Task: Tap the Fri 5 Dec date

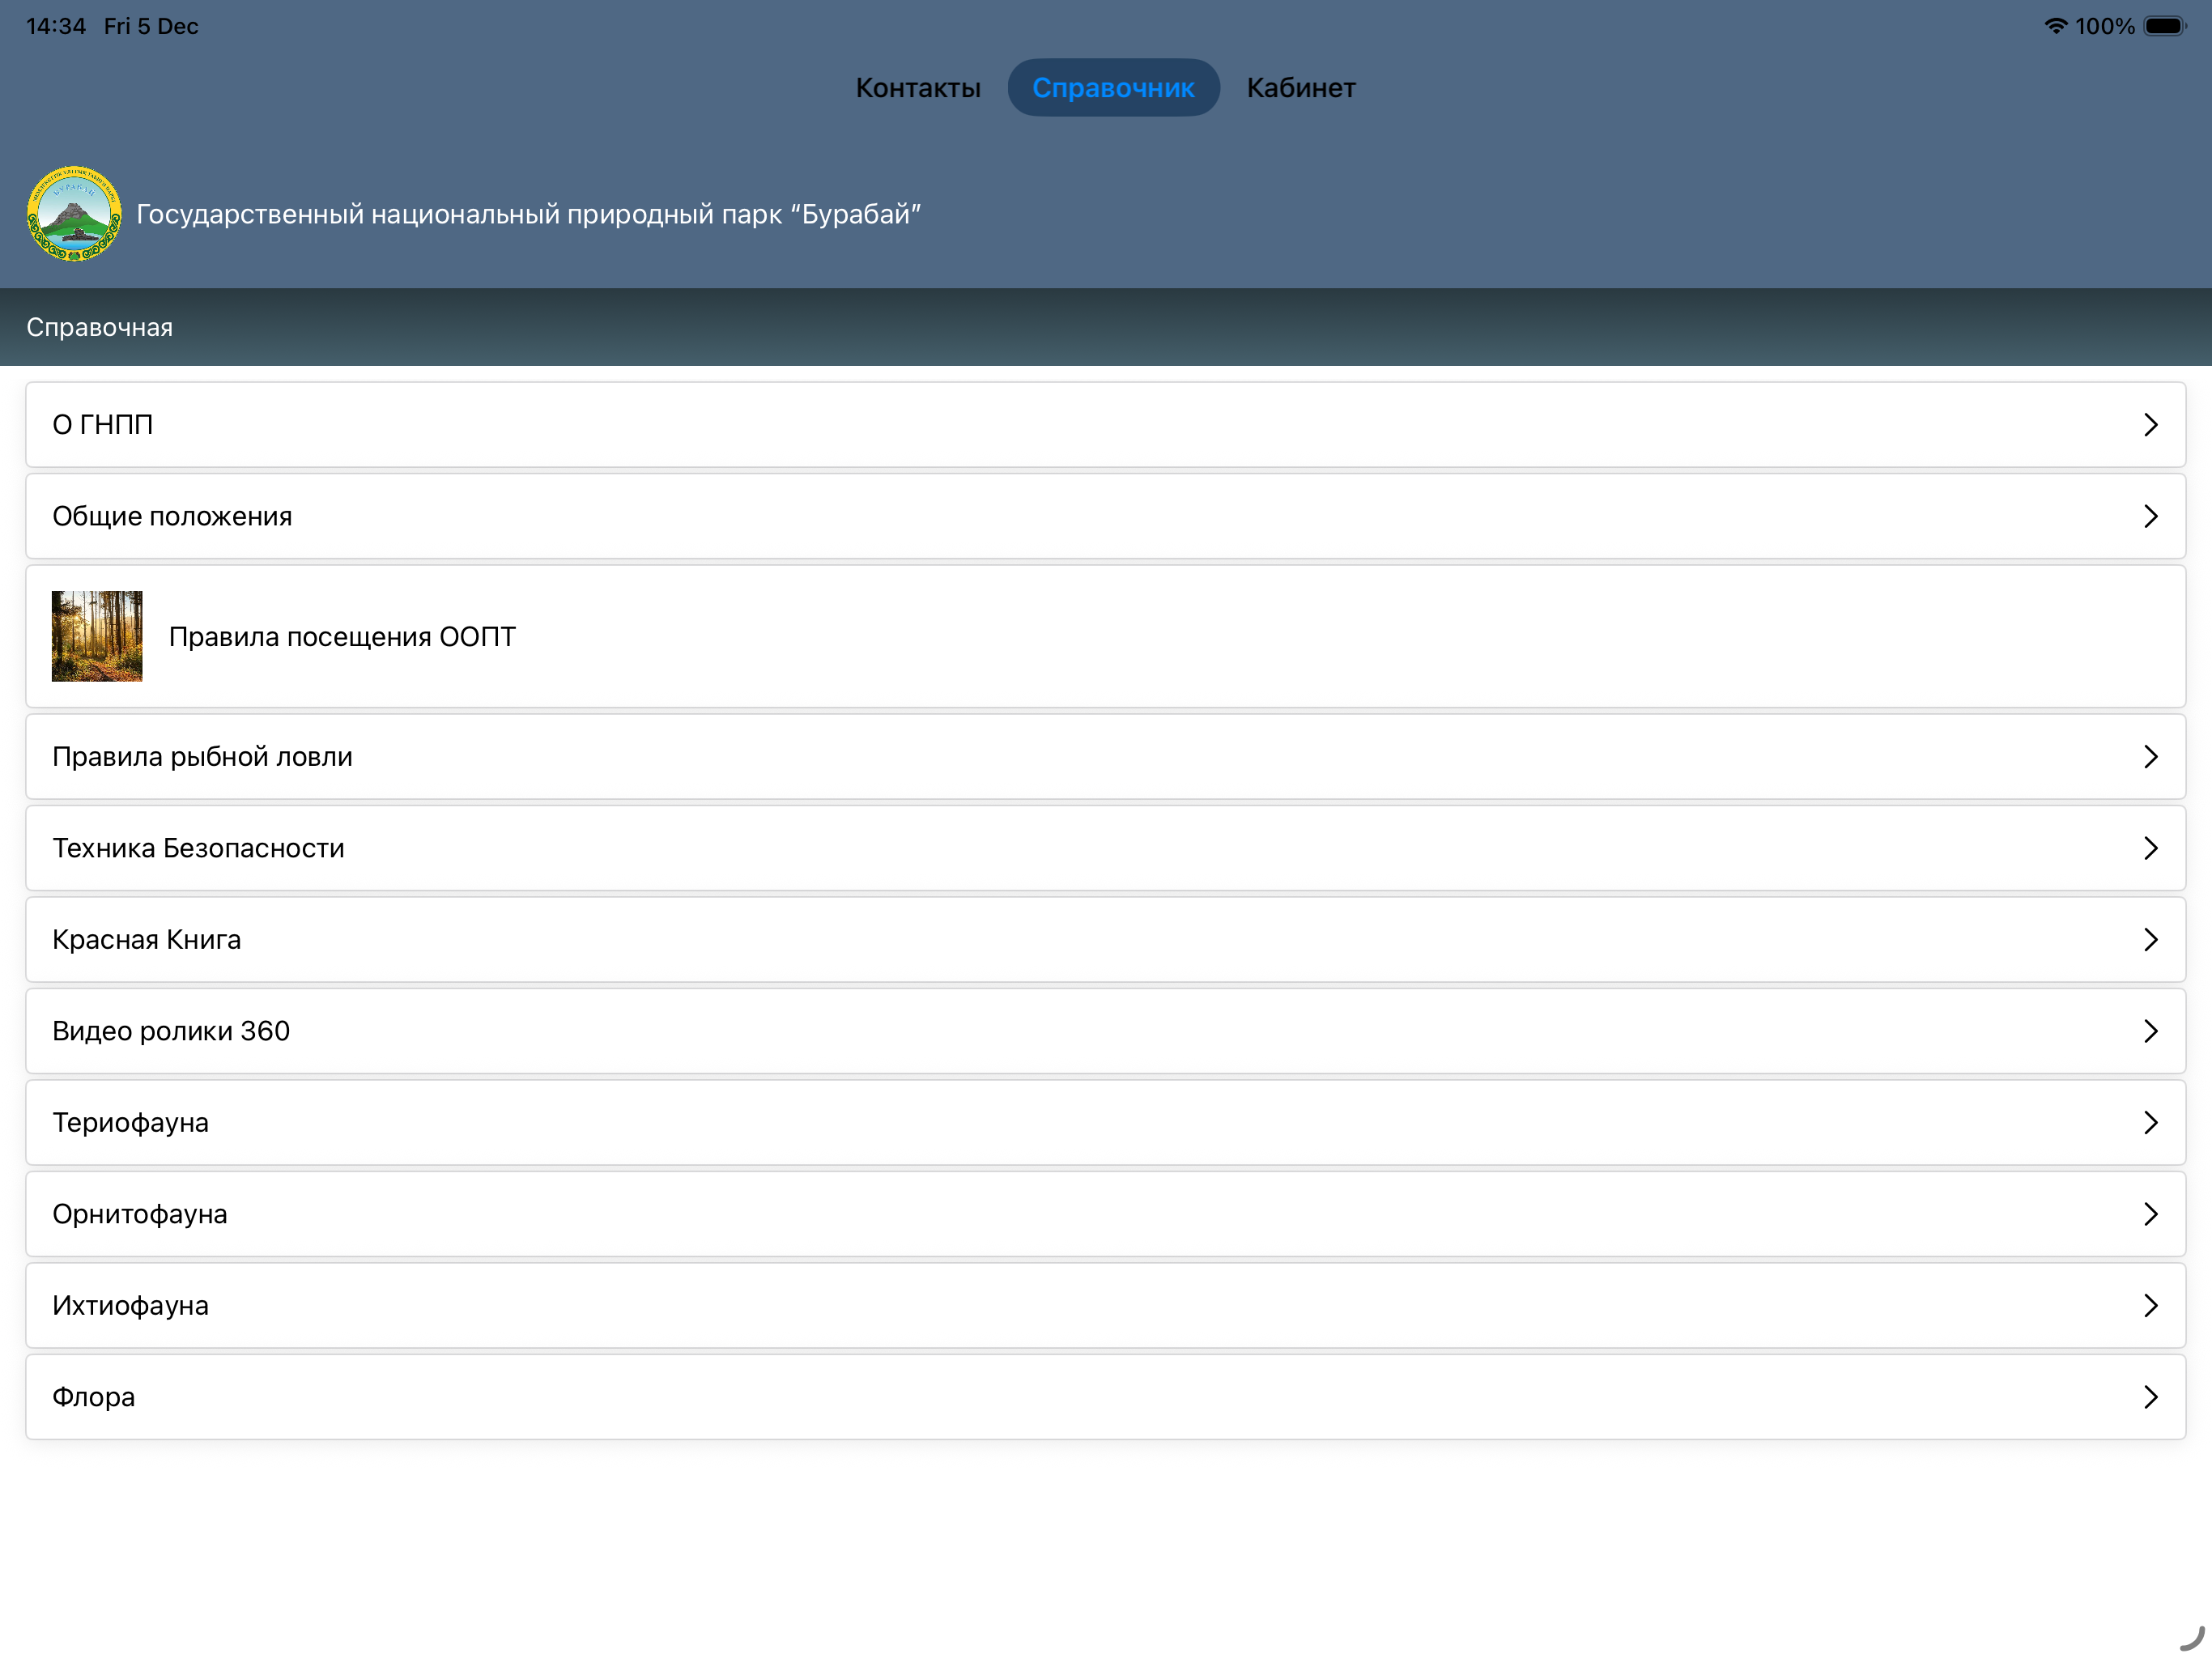Action: click(x=151, y=26)
